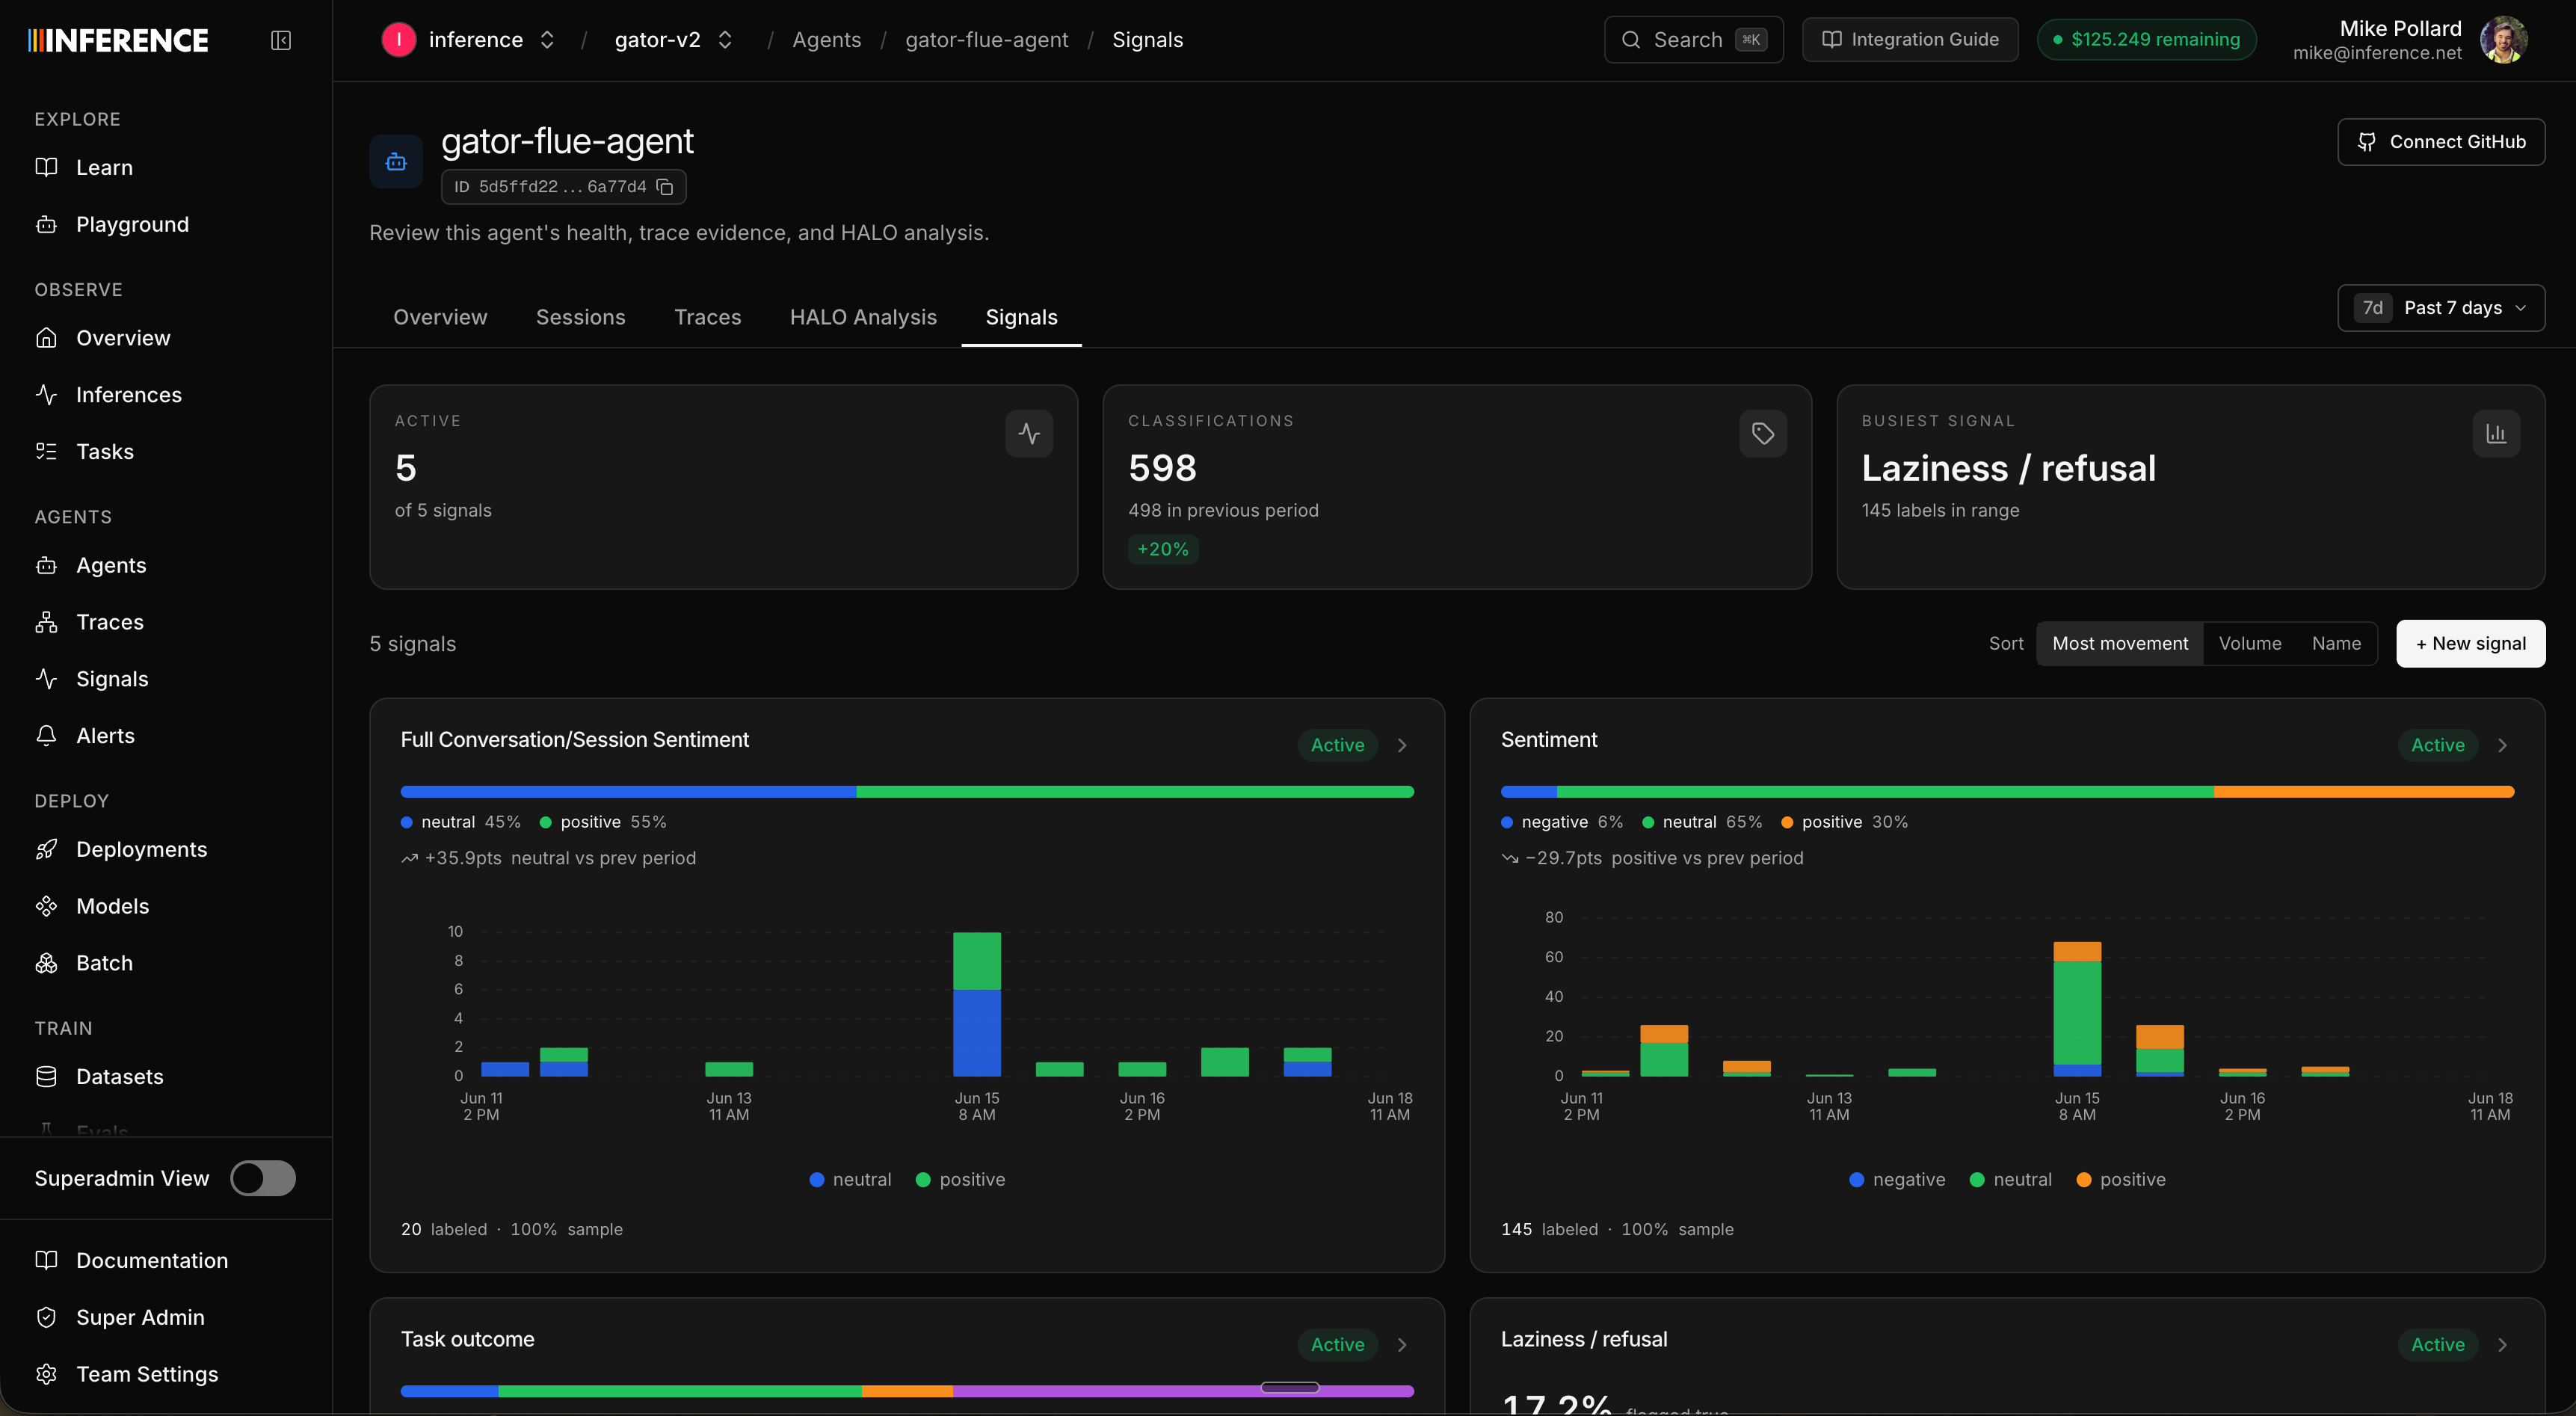Go to Agents breadcrumb

[826, 40]
